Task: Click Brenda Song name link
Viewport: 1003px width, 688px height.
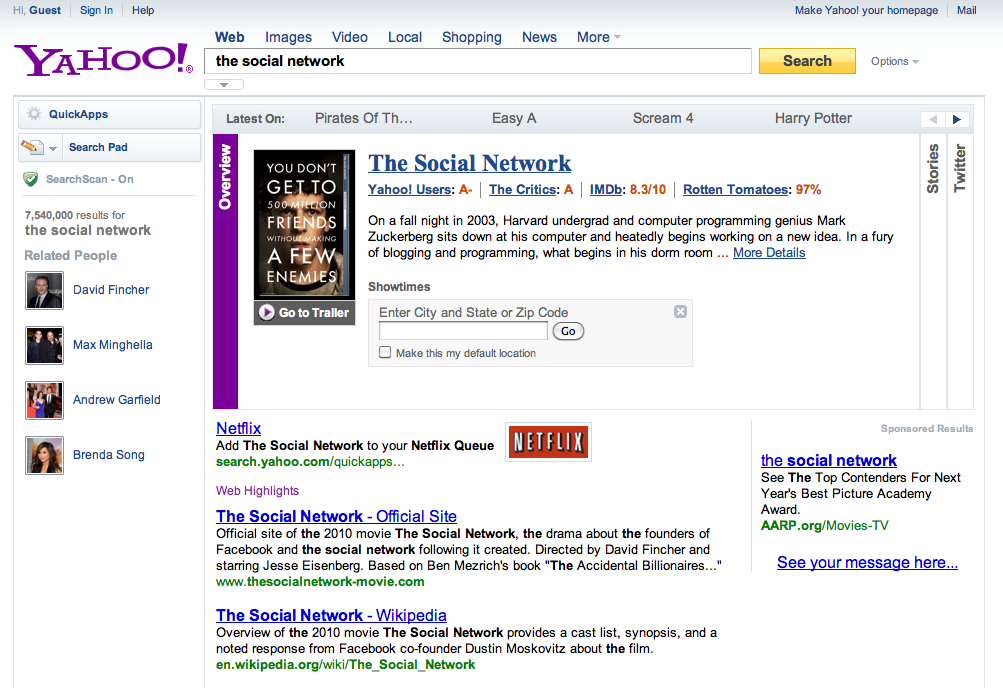Action: [x=109, y=455]
